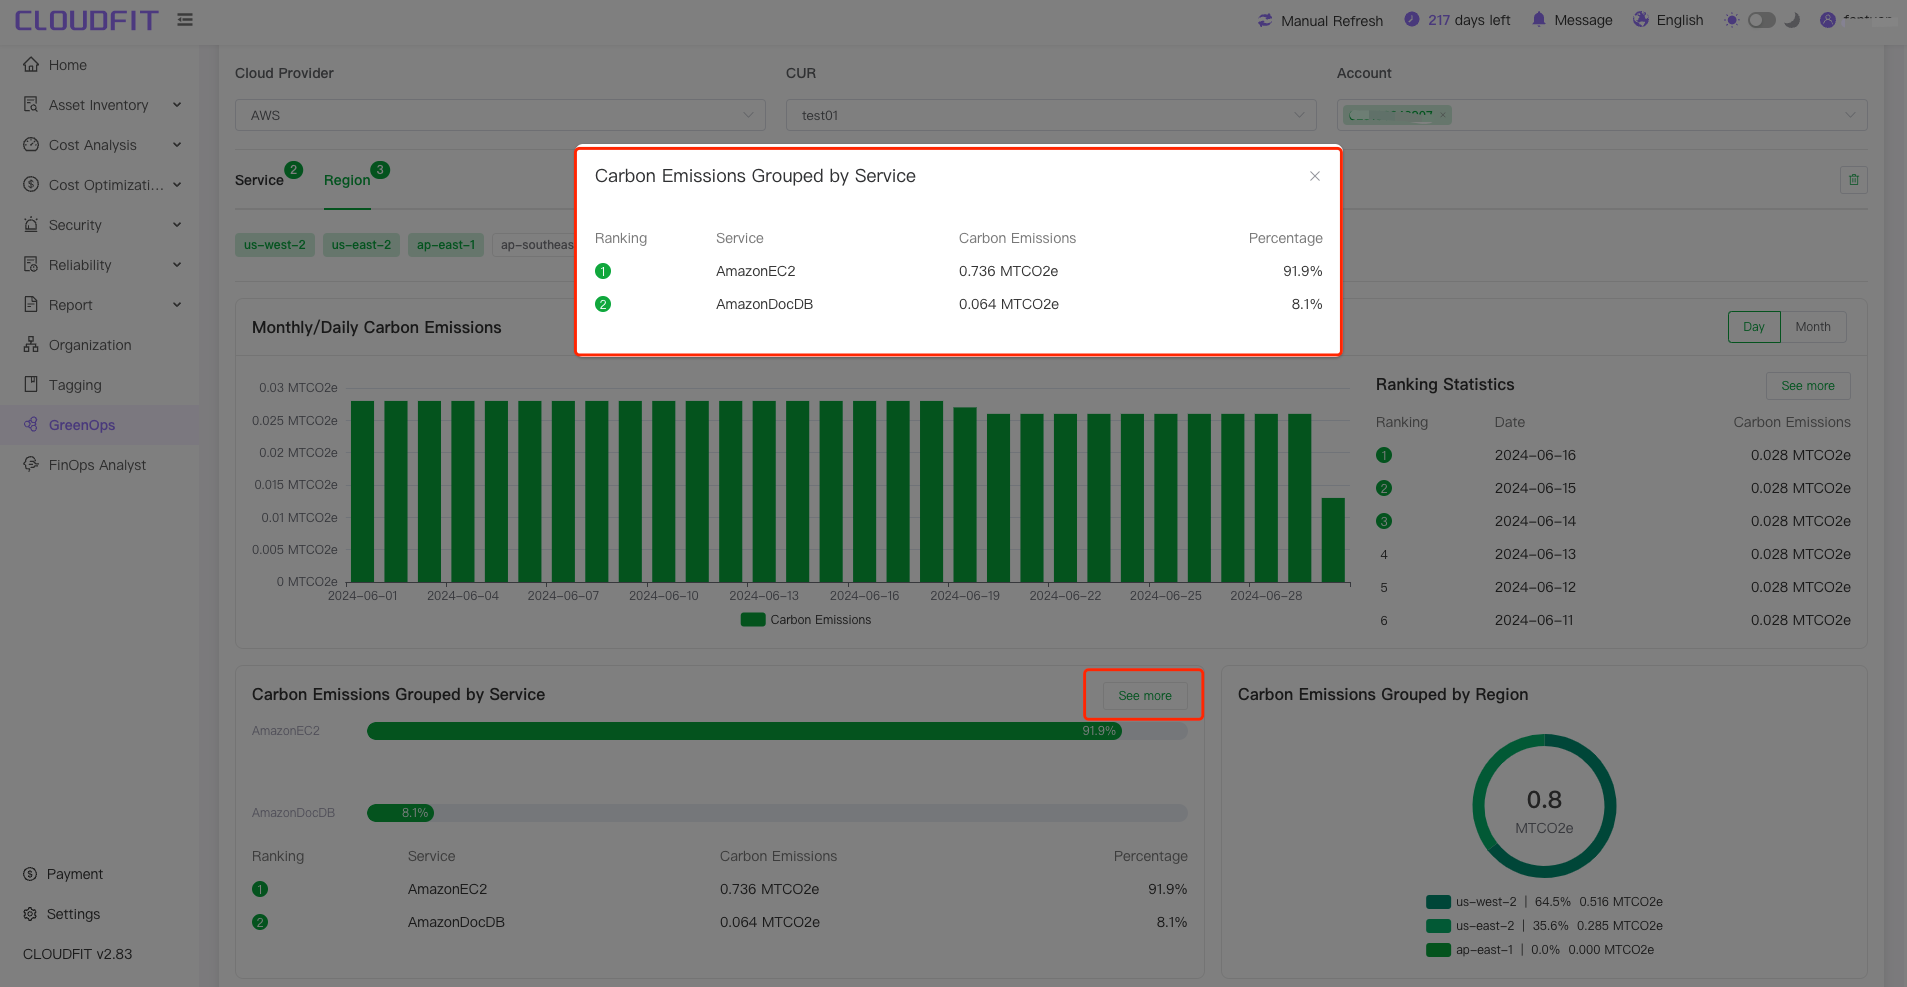Screen dimensions: 1907x987
Task: Click the Payment sidebar icon
Action: point(30,874)
